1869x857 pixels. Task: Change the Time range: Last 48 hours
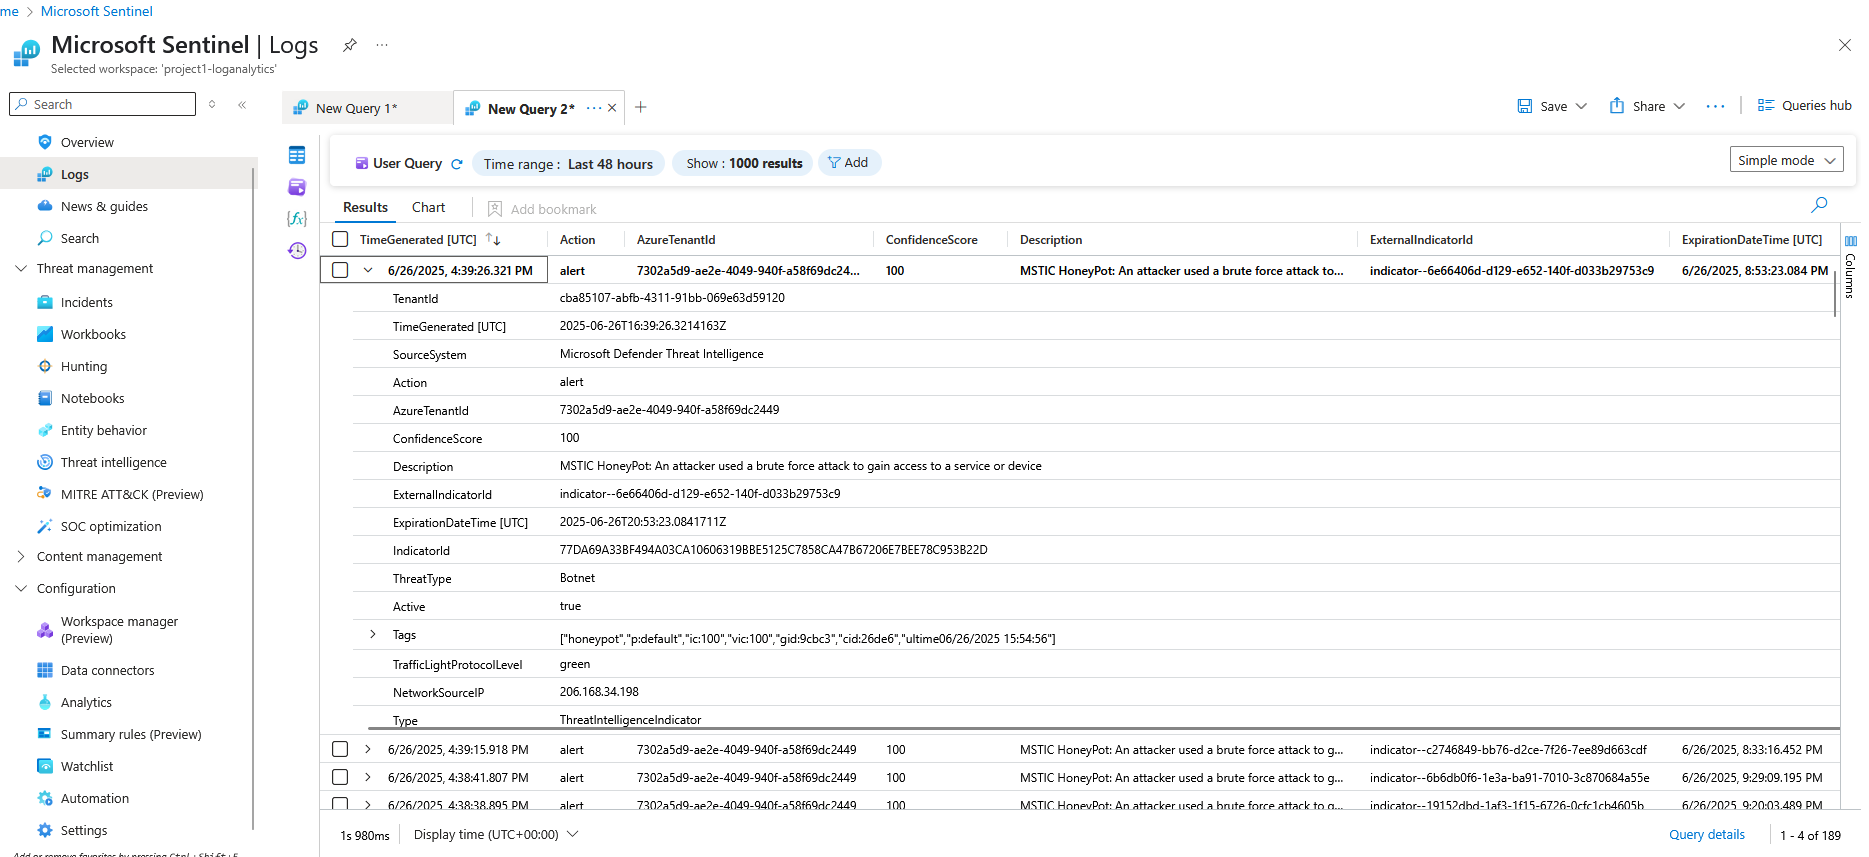tap(568, 164)
